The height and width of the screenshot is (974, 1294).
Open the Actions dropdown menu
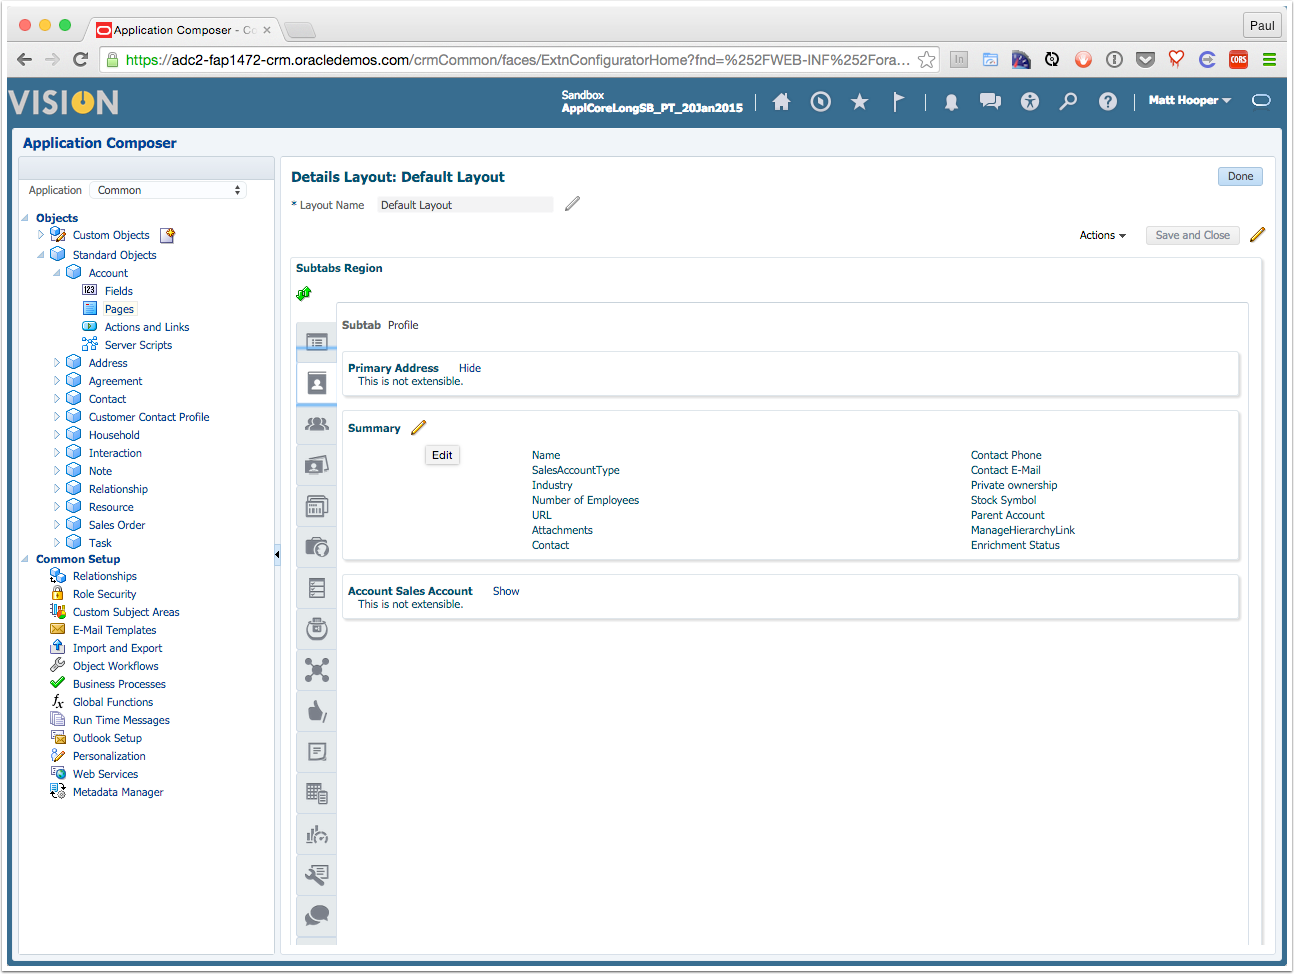click(1102, 235)
